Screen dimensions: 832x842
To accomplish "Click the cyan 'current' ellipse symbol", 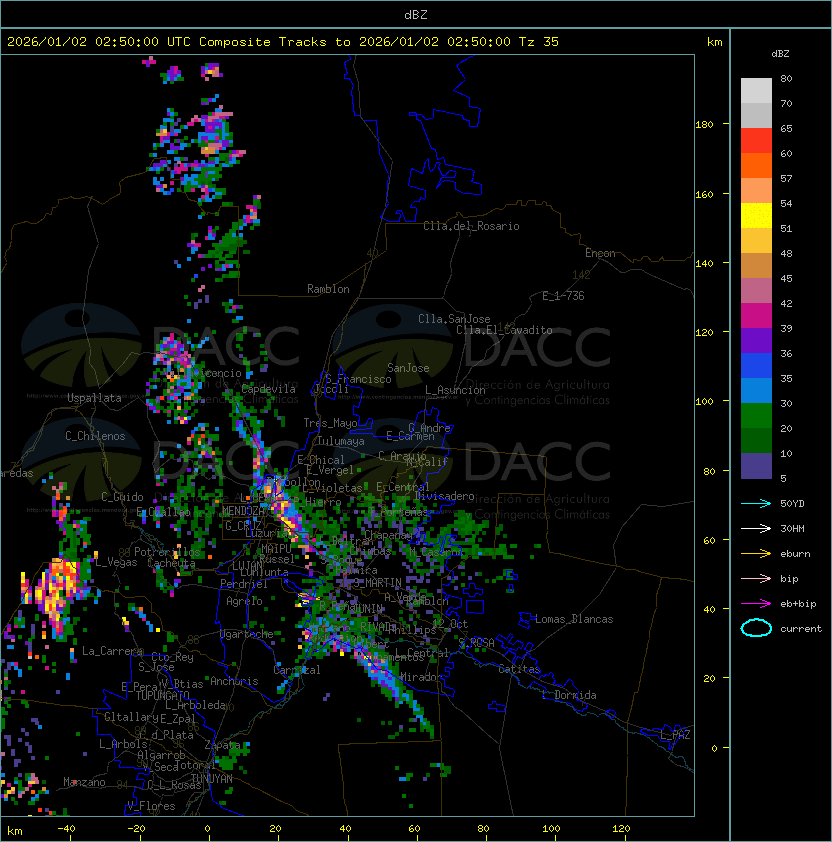I will tap(756, 628).
